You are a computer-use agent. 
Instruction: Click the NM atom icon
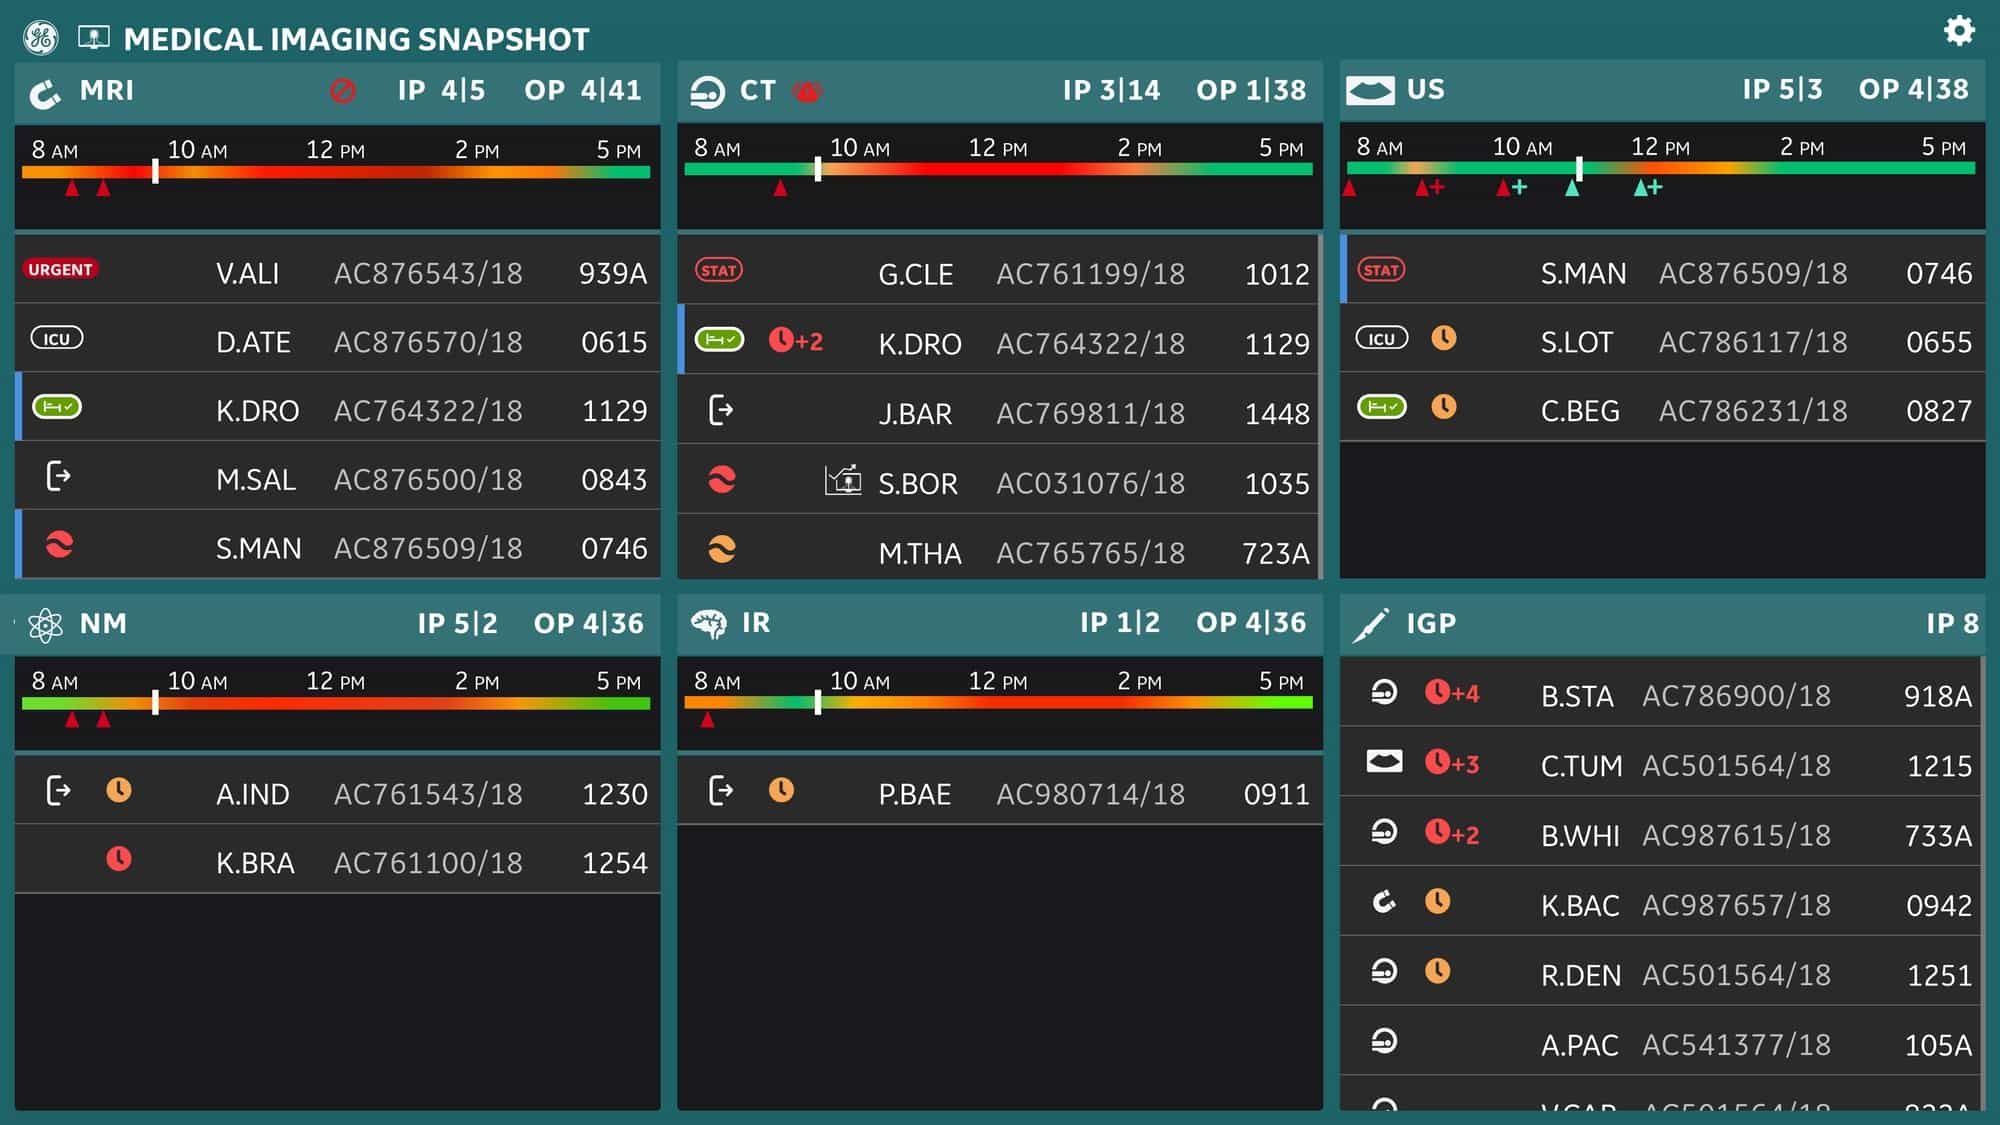45,625
